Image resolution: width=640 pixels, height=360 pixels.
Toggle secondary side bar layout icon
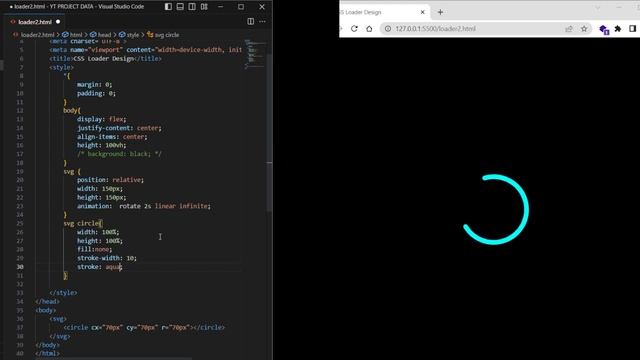[192, 7]
